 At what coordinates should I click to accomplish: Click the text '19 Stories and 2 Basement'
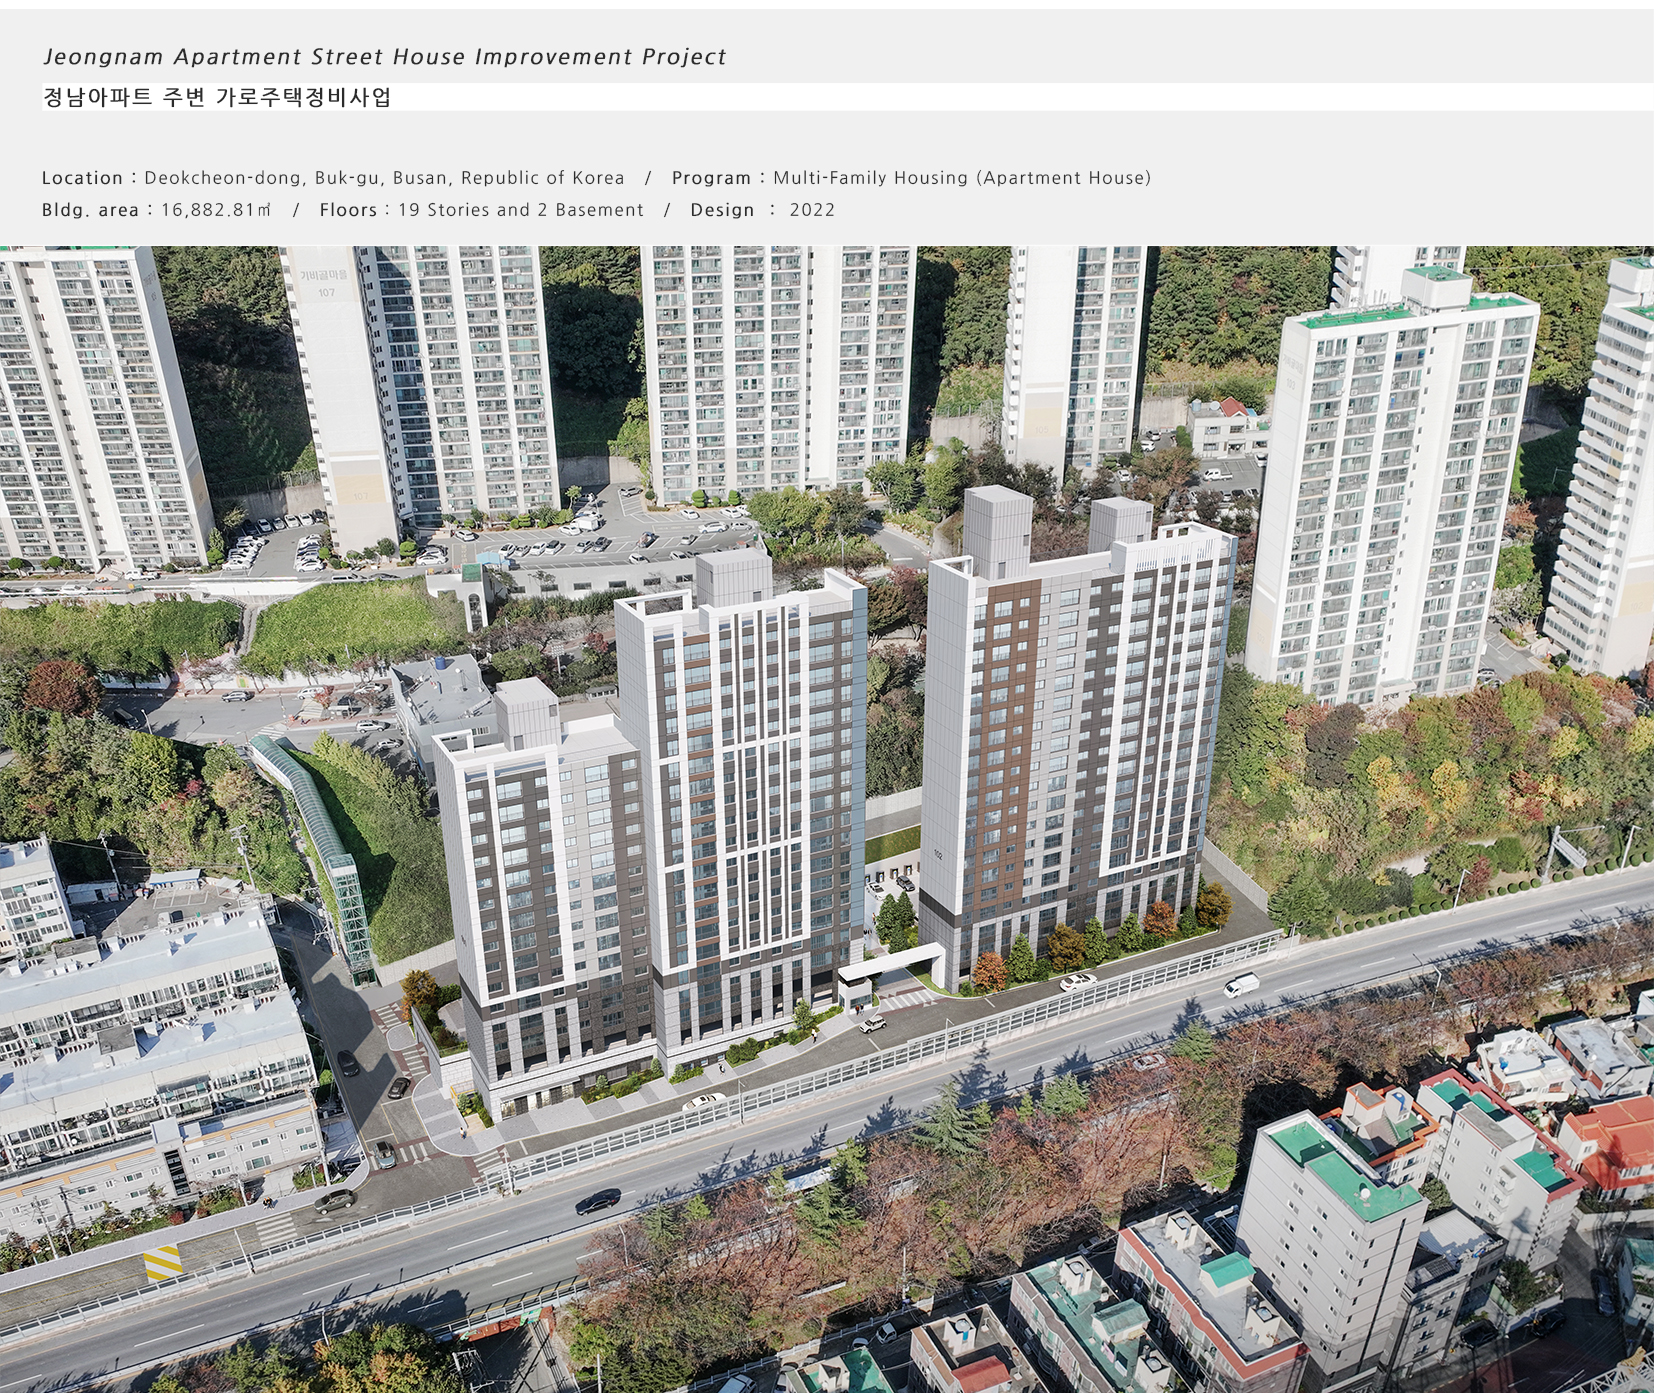coord(521,210)
